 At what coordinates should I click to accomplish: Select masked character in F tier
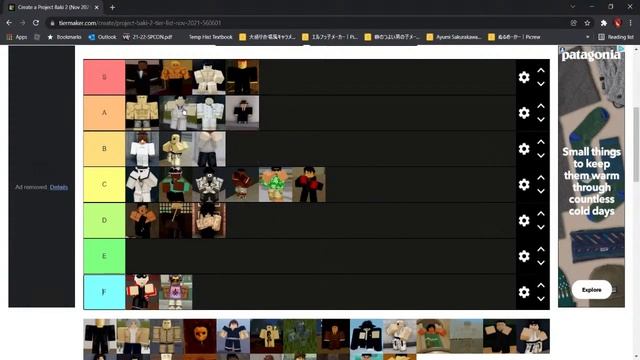point(142,292)
